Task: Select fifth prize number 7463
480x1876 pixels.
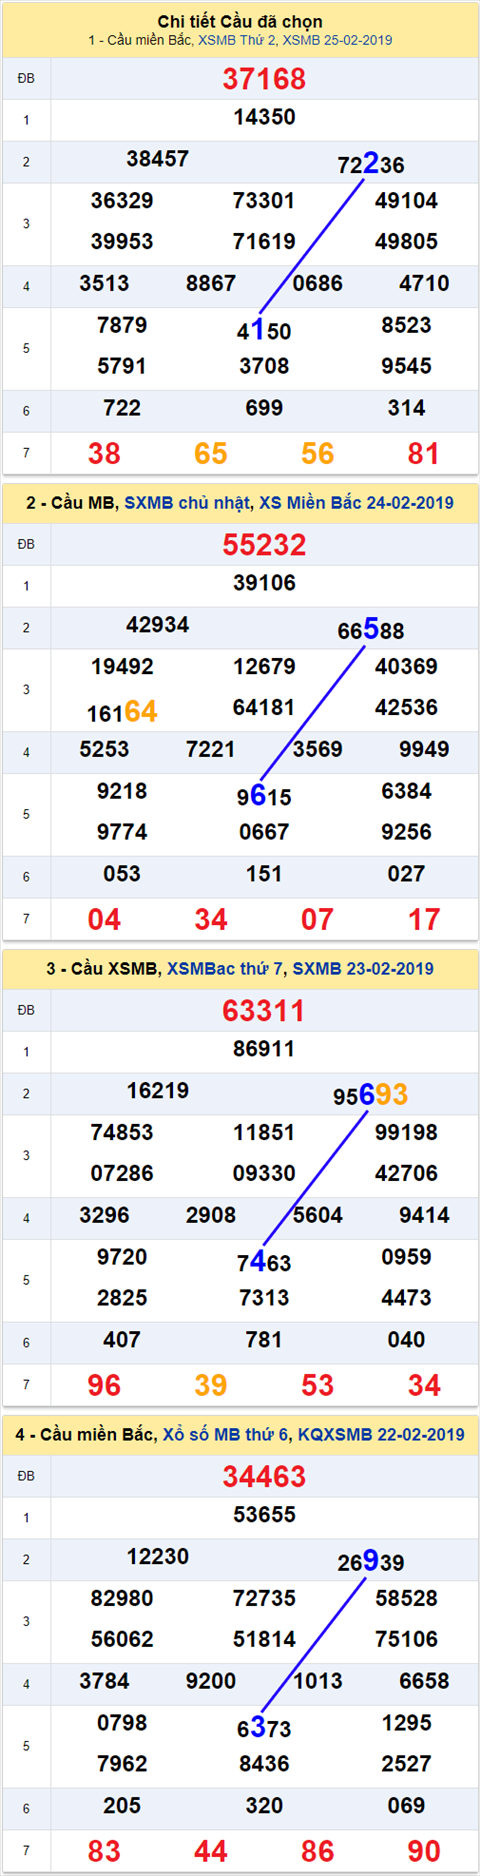Action: [x=264, y=1262]
